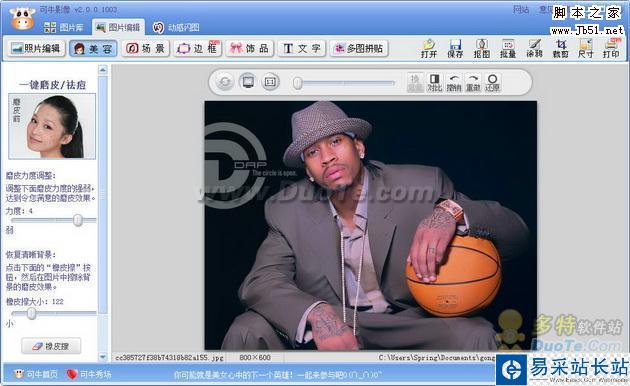
Task: Click the side panel scroll up arrow
Action: pos(103,70)
